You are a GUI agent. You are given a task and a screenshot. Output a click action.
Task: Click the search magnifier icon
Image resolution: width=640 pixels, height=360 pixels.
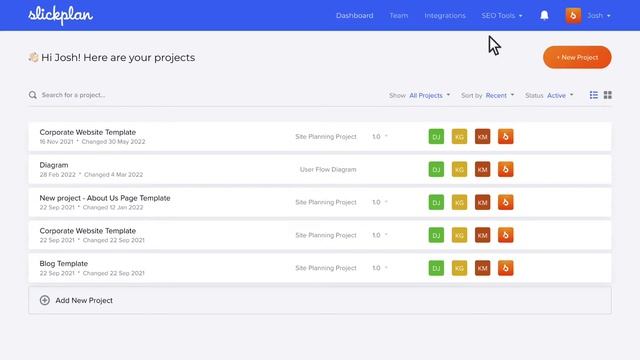pos(33,95)
